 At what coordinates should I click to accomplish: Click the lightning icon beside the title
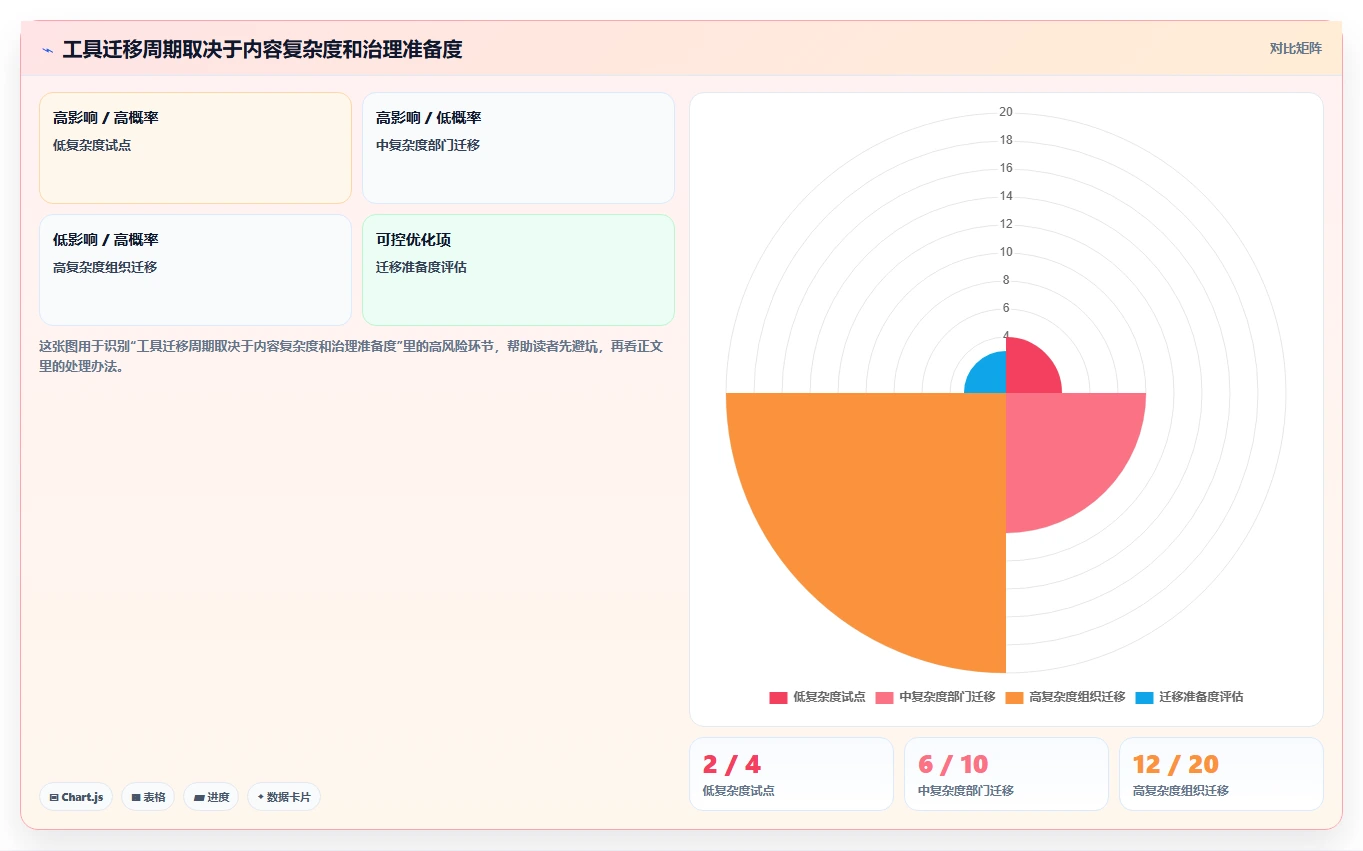tap(47, 49)
